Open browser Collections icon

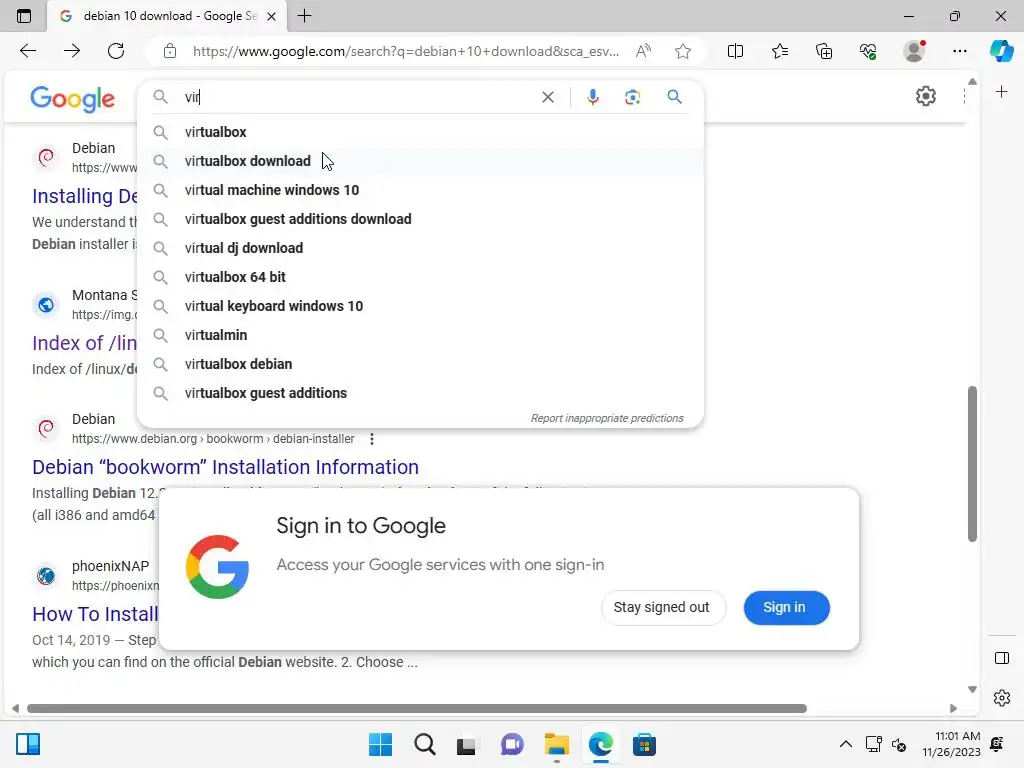(824, 51)
